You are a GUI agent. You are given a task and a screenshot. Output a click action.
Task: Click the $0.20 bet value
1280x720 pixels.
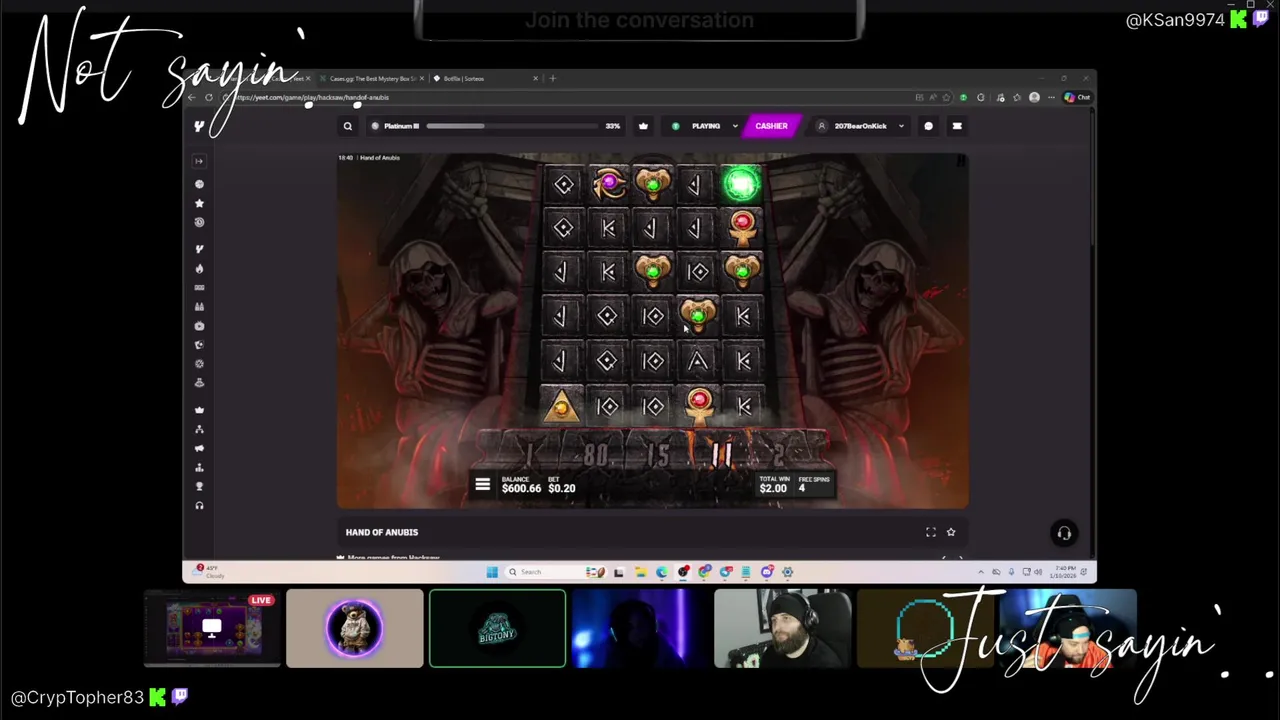562,488
